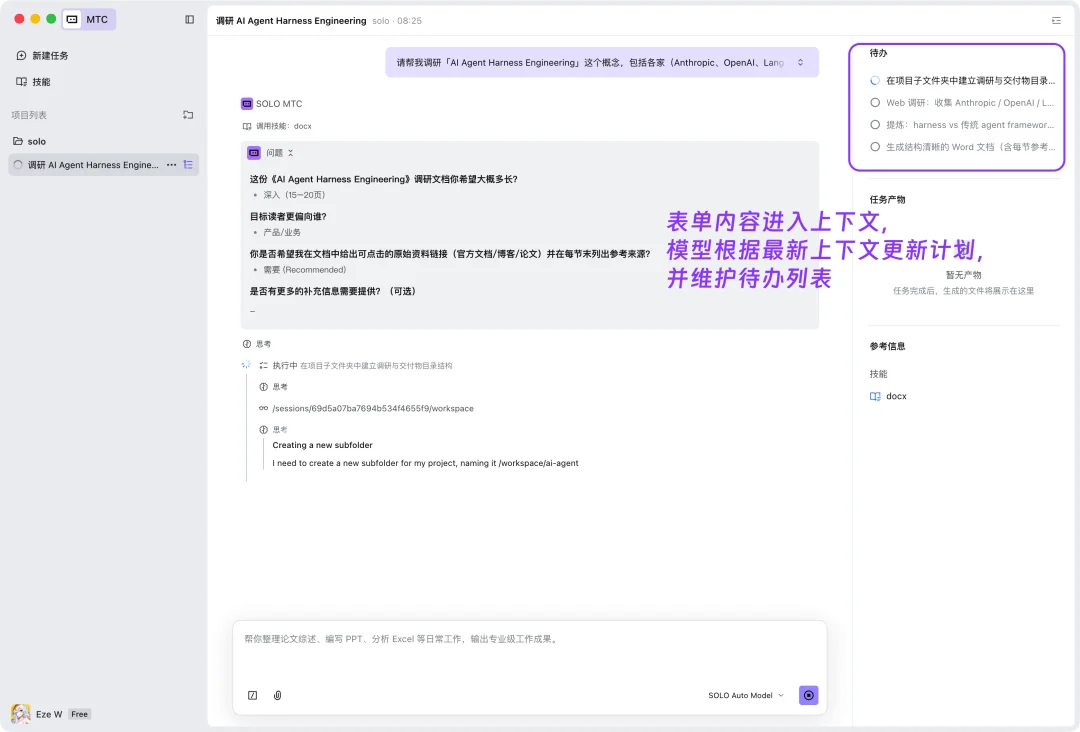Open the docx skill icon under 参考信息
The image size is (1080, 732).
[874, 396]
